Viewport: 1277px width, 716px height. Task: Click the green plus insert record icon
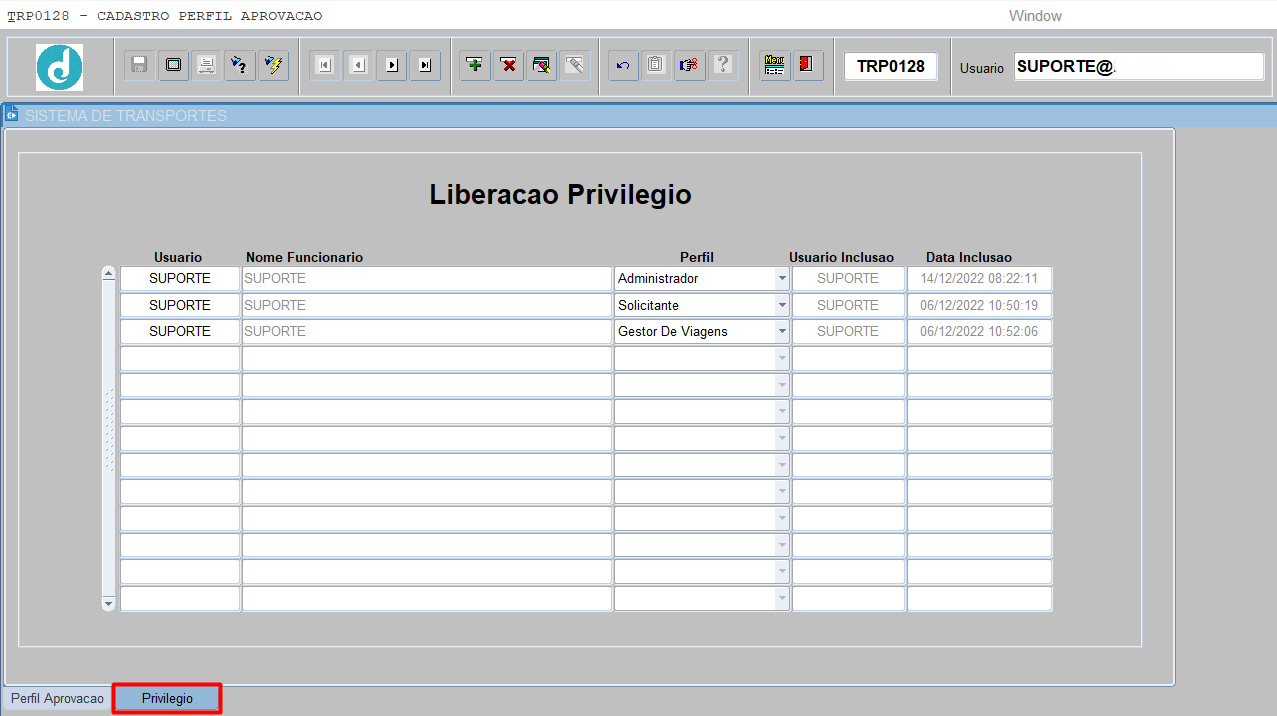click(x=475, y=65)
